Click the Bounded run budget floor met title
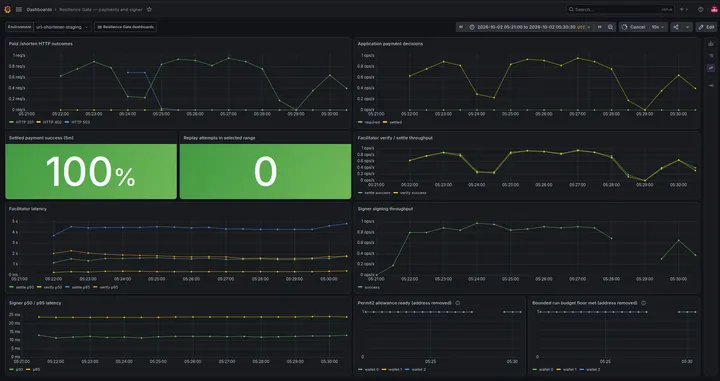Image resolution: width=720 pixels, height=381 pixels. tap(585, 303)
